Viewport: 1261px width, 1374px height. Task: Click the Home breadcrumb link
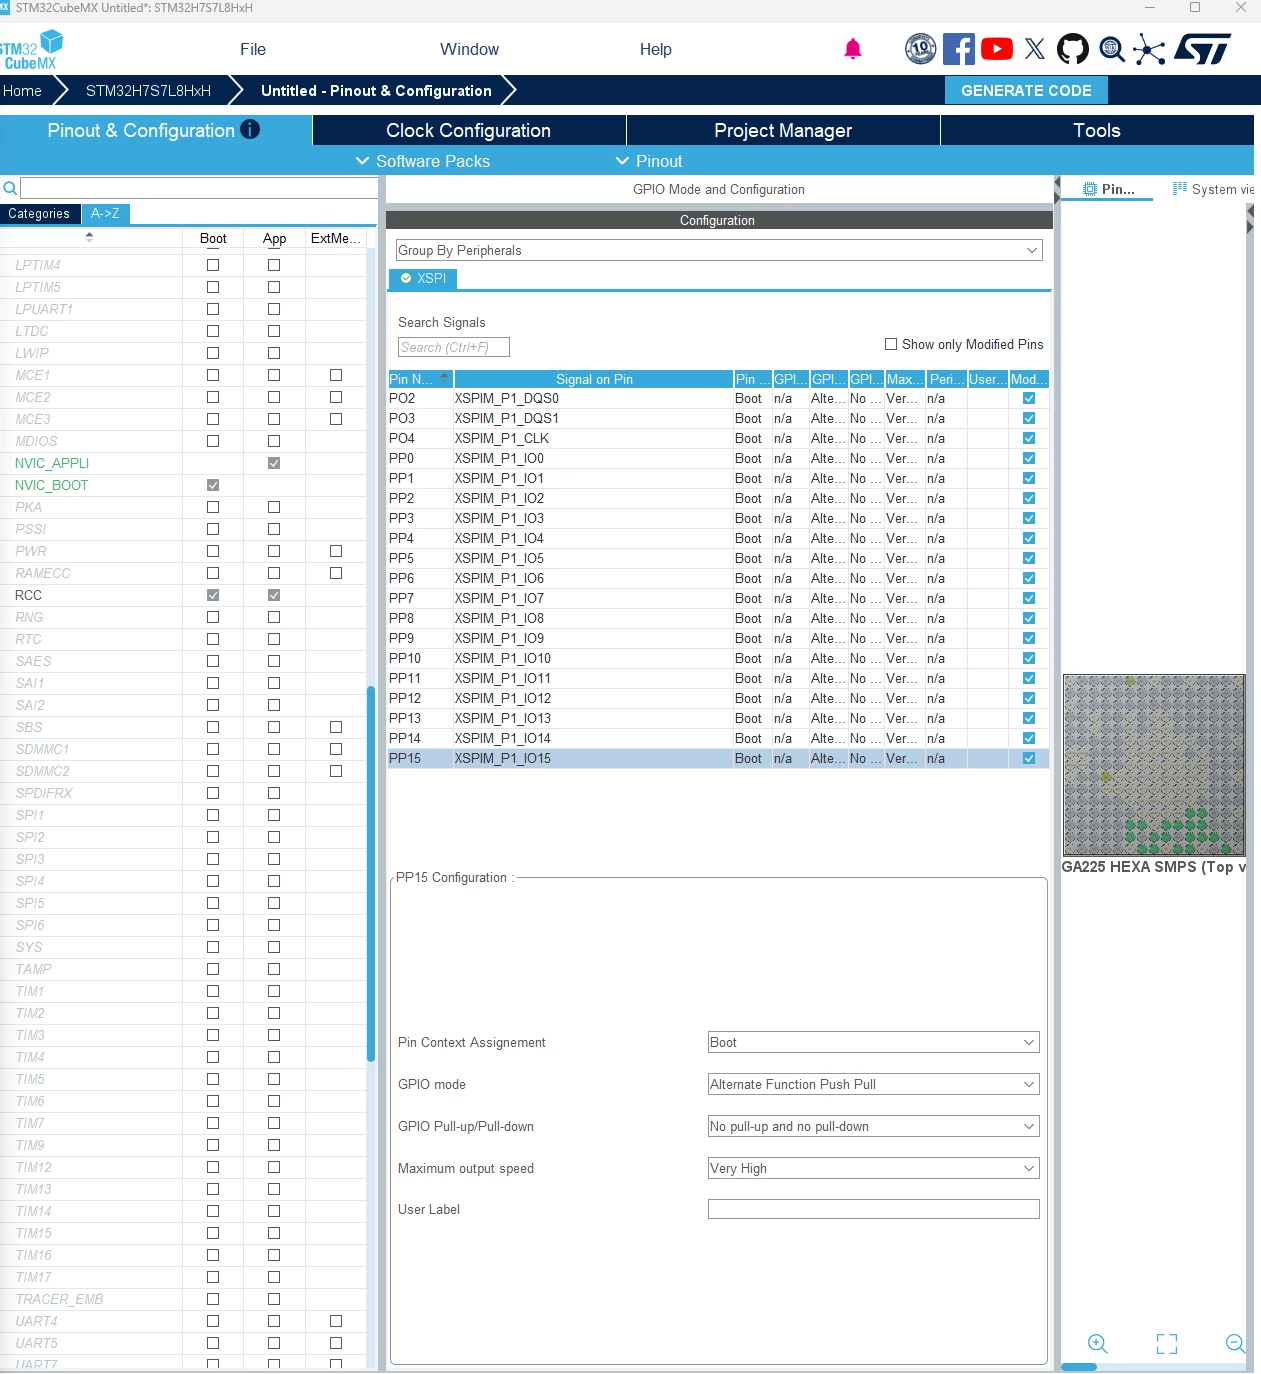click(x=23, y=91)
